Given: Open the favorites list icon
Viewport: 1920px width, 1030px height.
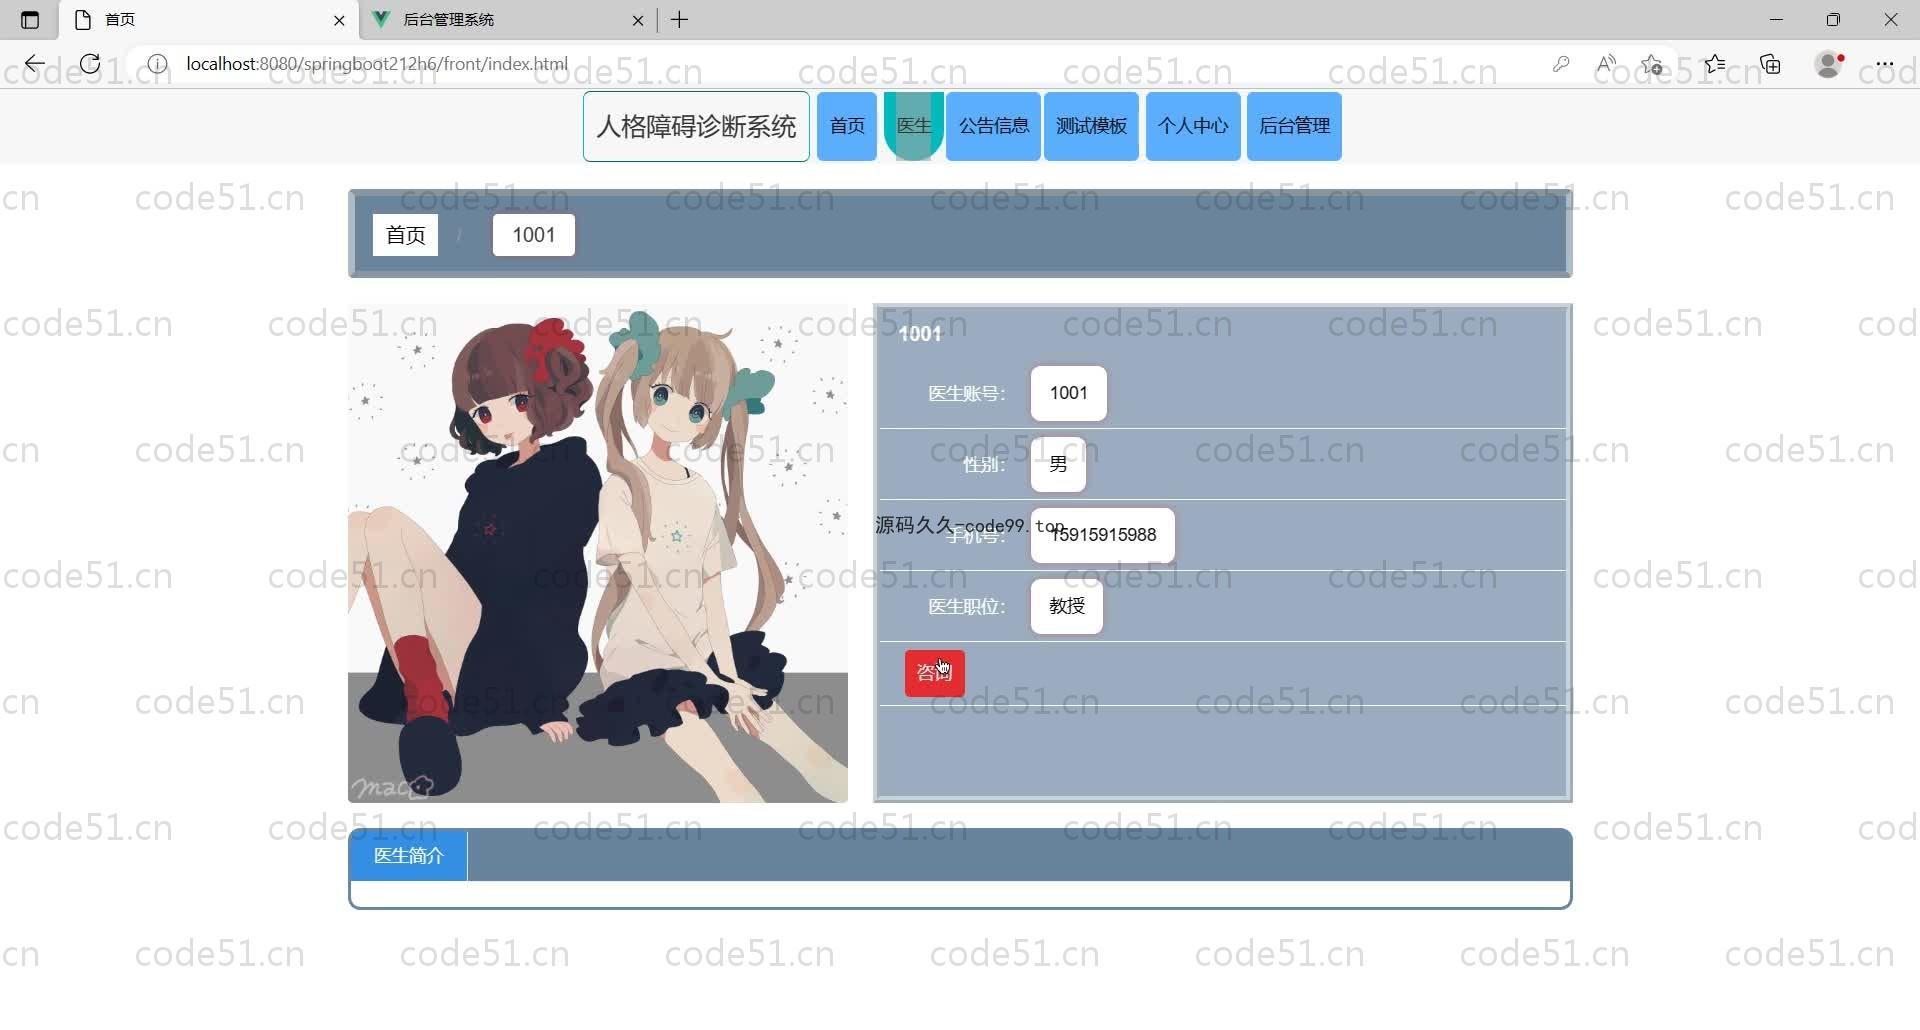Looking at the screenshot, I should click(x=1715, y=64).
